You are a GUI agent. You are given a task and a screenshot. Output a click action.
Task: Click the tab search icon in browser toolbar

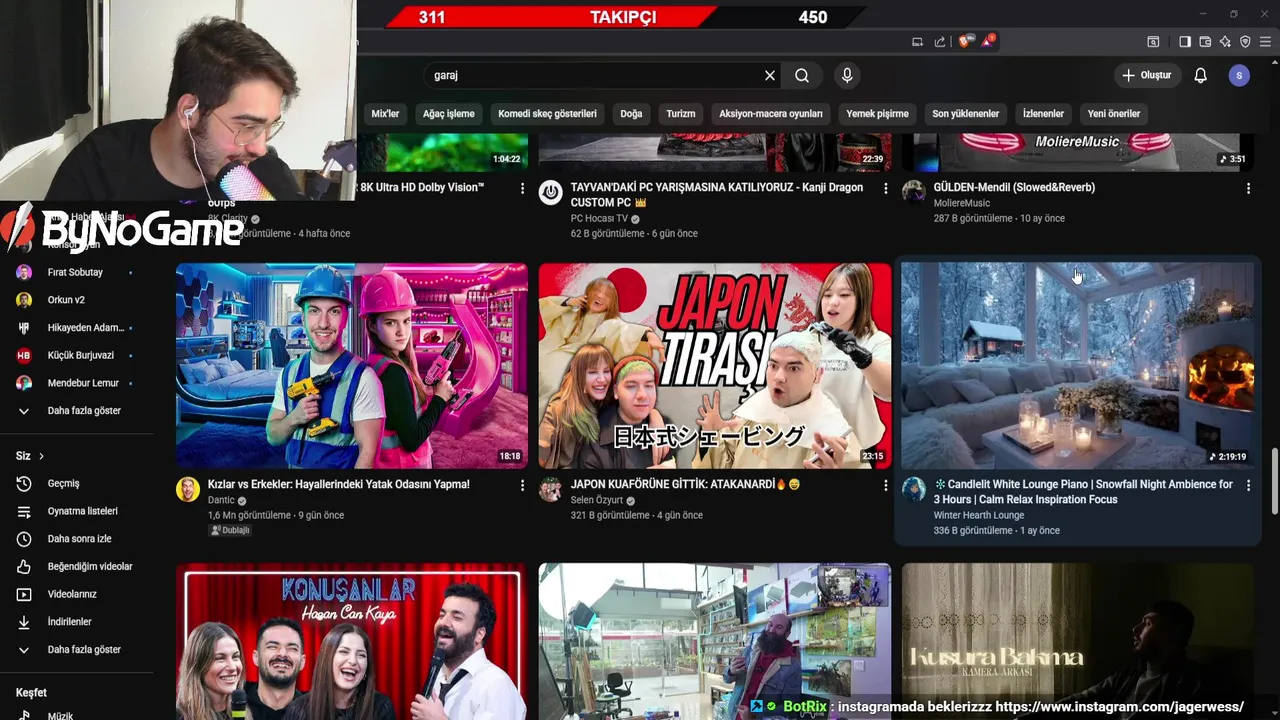point(1153,41)
